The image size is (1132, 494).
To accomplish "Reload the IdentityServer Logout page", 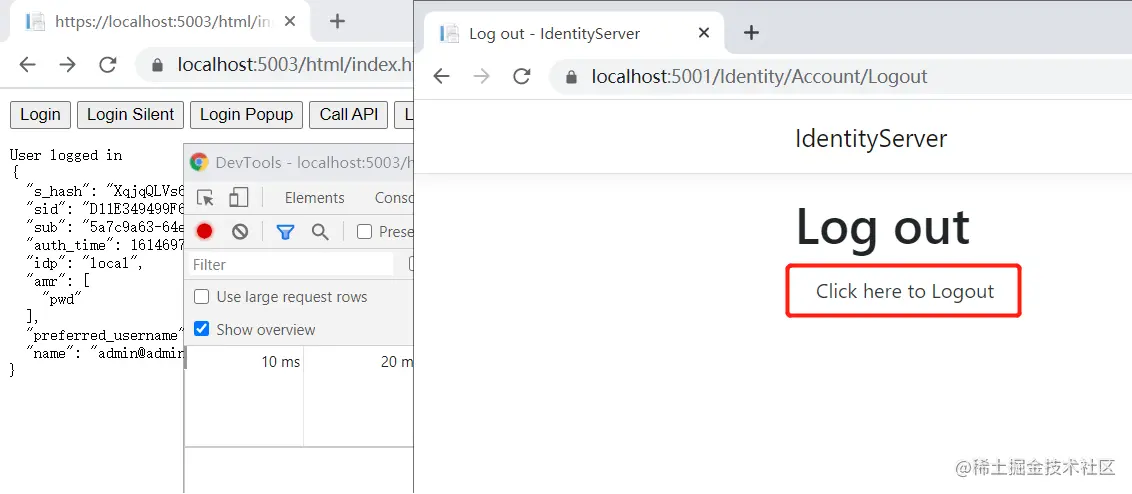I will 521,77.
